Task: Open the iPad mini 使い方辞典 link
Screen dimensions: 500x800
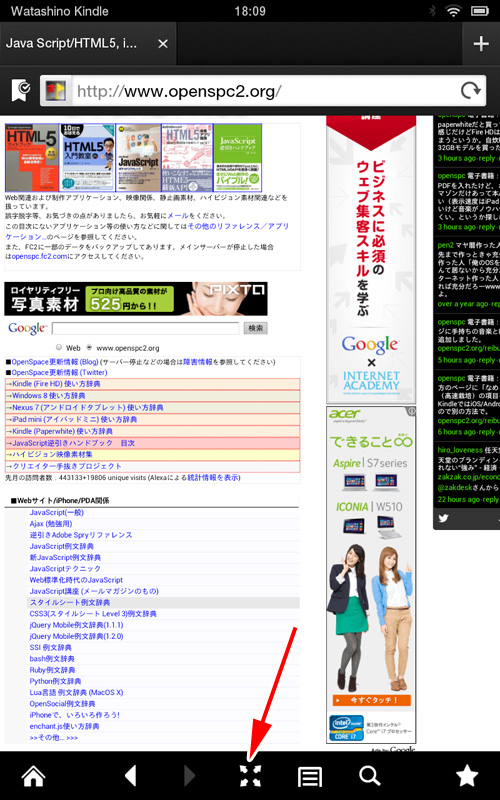Action: pos(74,419)
